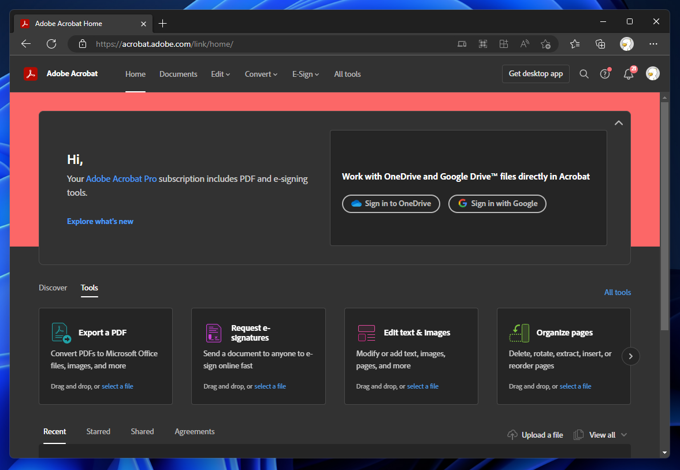
Task: Open the user profile avatar
Action: [x=653, y=74]
